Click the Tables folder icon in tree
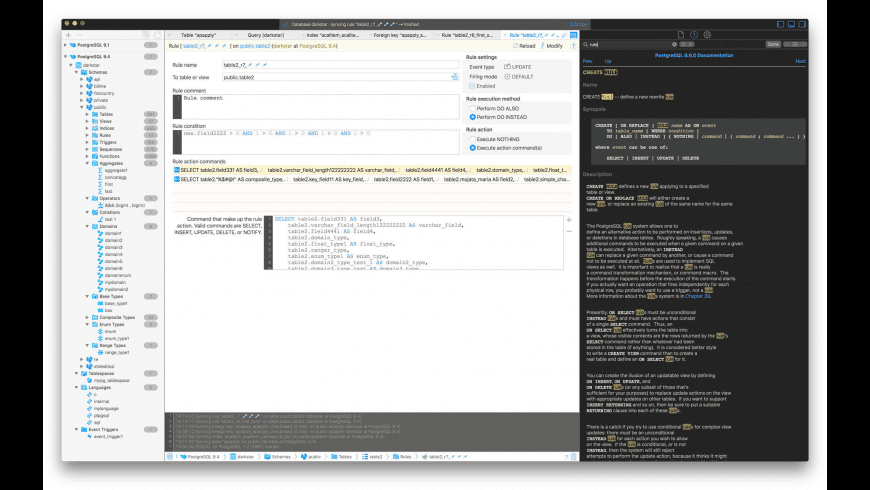Screen dimensions: 870x490 95,114
